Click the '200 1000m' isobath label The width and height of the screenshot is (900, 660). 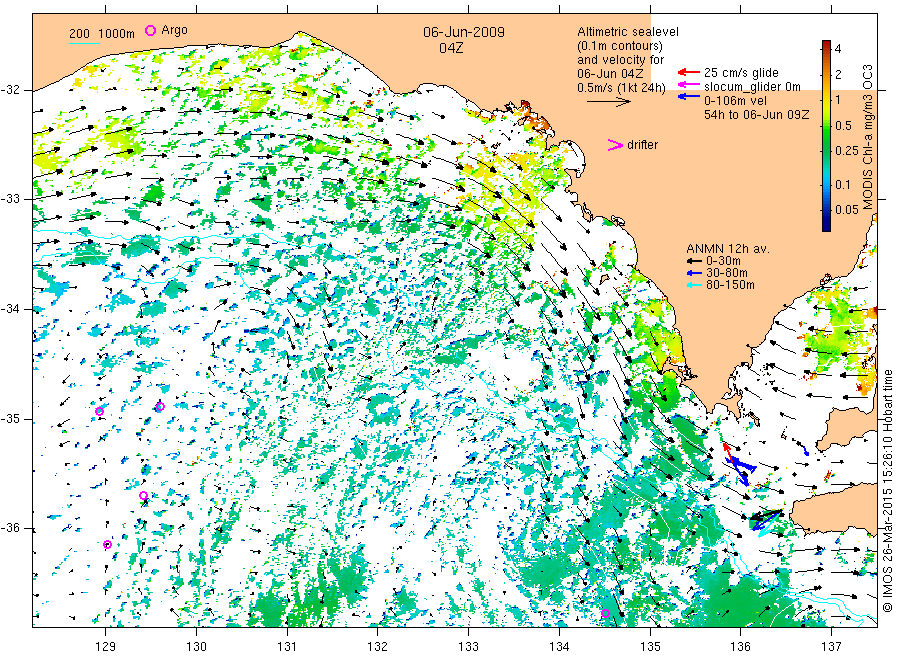click(102, 34)
